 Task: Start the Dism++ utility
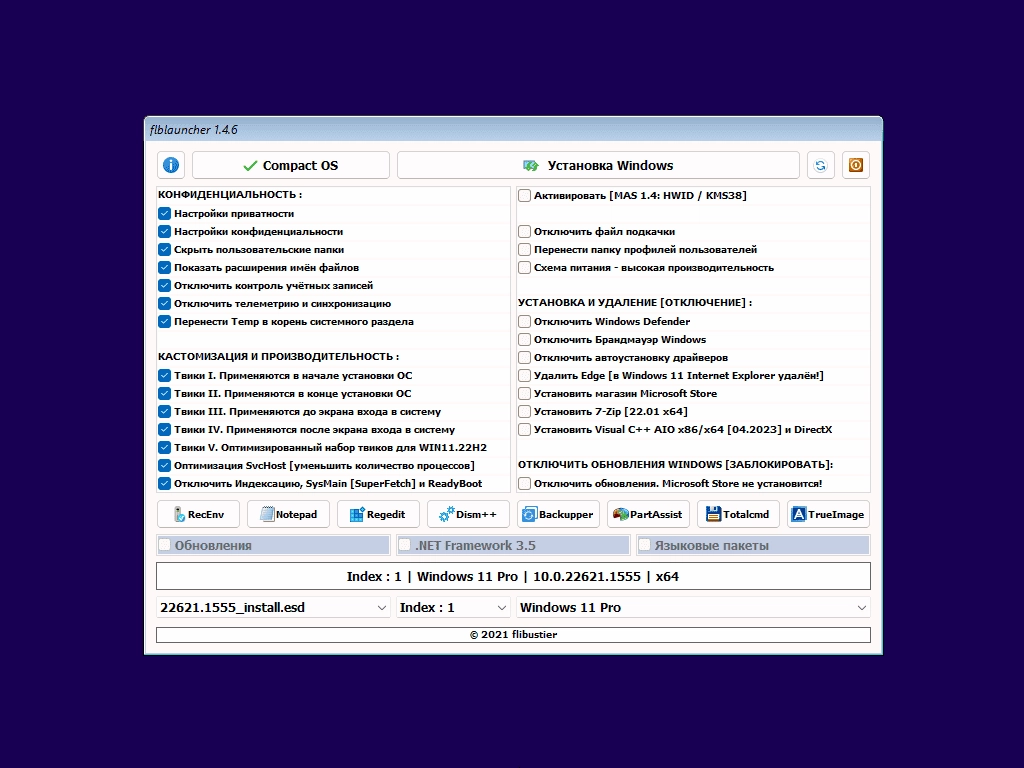tap(468, 515)
